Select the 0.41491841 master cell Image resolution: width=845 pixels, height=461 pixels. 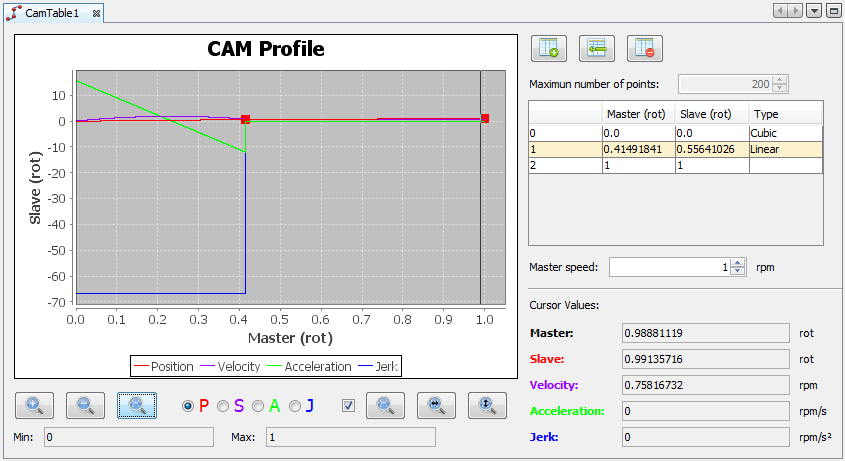click(639, 149)
